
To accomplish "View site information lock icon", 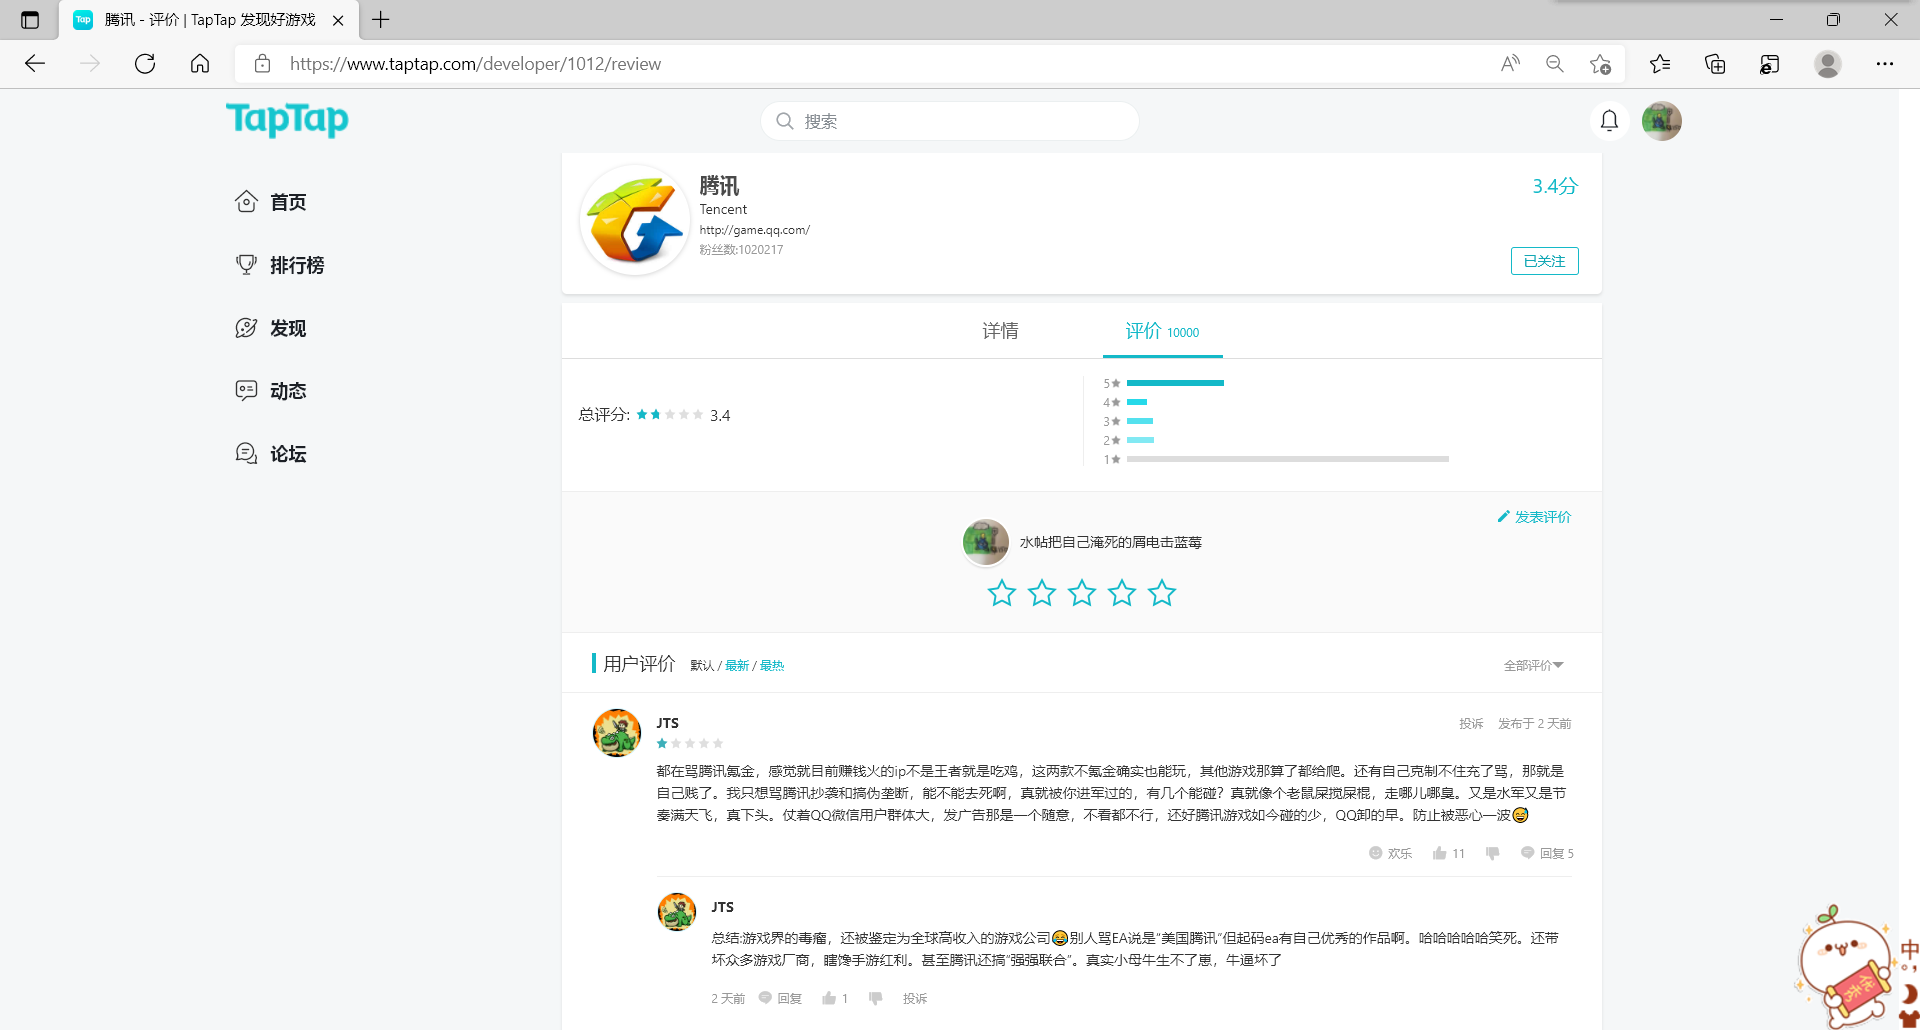I will point(262,64).
